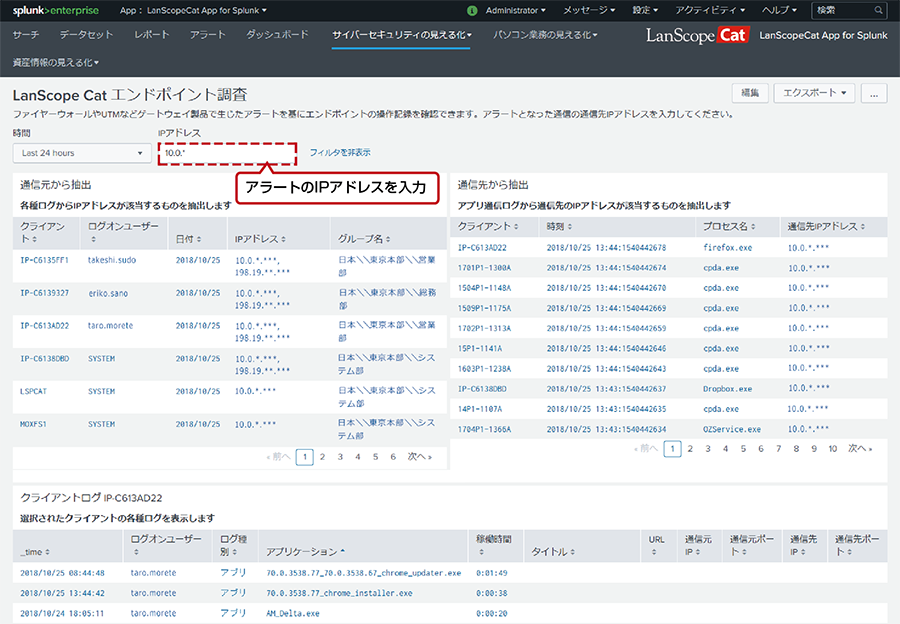Sort client log by URL column
Viewport: 900px width, 624px height.
pos(656,545)
